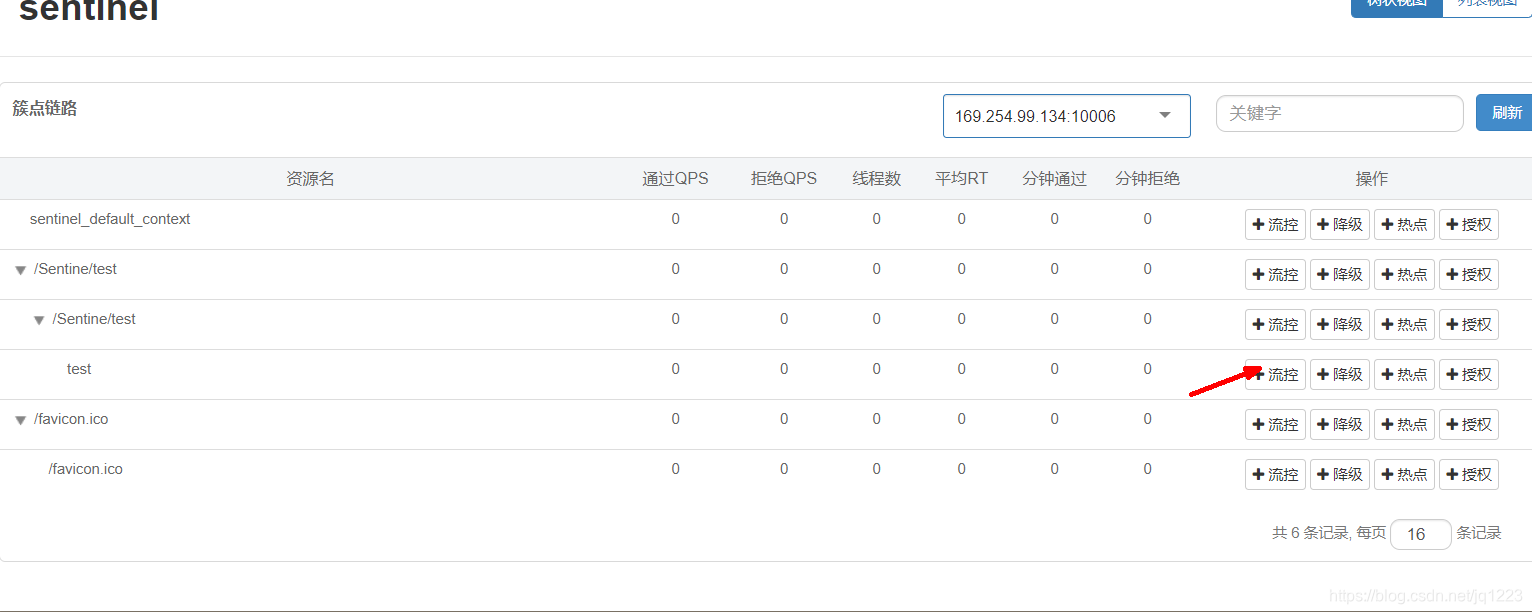Click 降级 in the nested /Sentine/test row

(x=1340, y=325)
